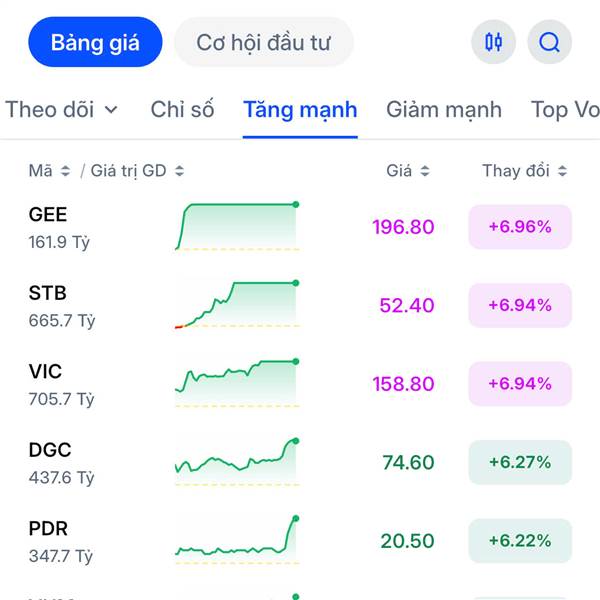Switch to Chỉ số tab
Viewport: 600px width, 600px height.
tap(182, 109)
